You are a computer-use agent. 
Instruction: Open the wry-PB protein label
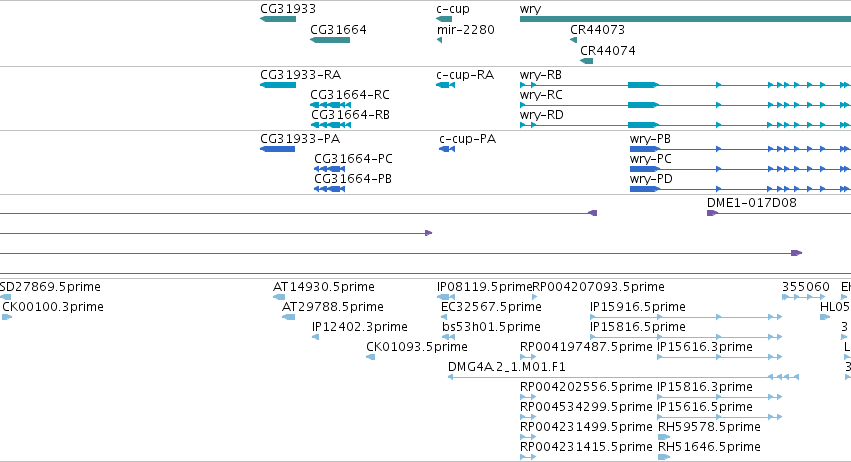click(650, 139)
